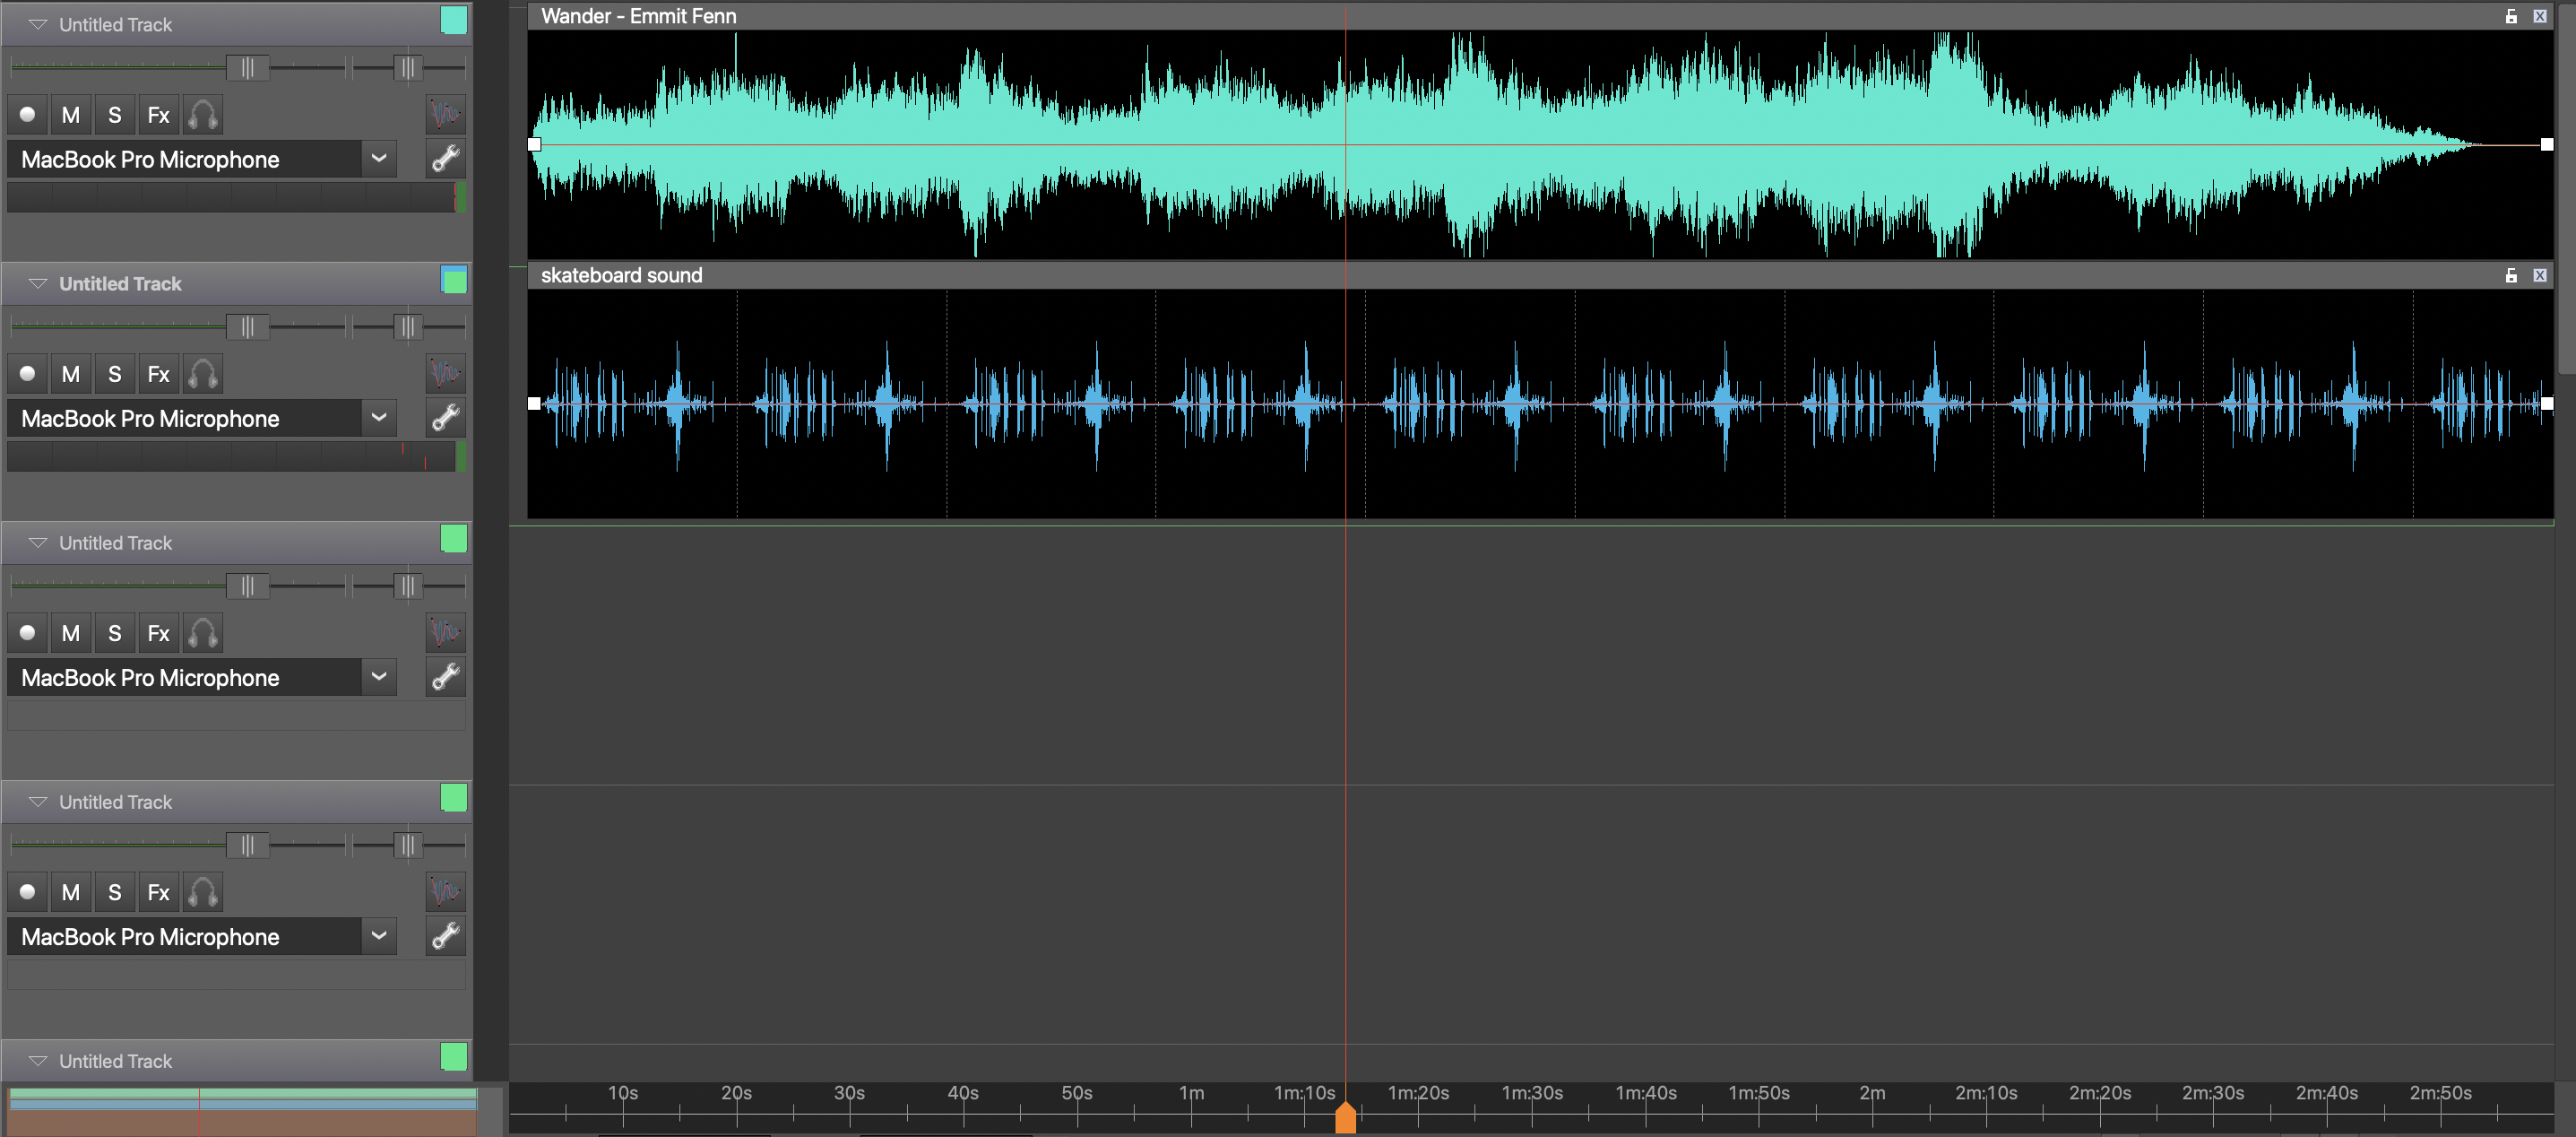Mute the first track with M
Viewport: 2576px width, 1137px height.
(x=71, y=115)
